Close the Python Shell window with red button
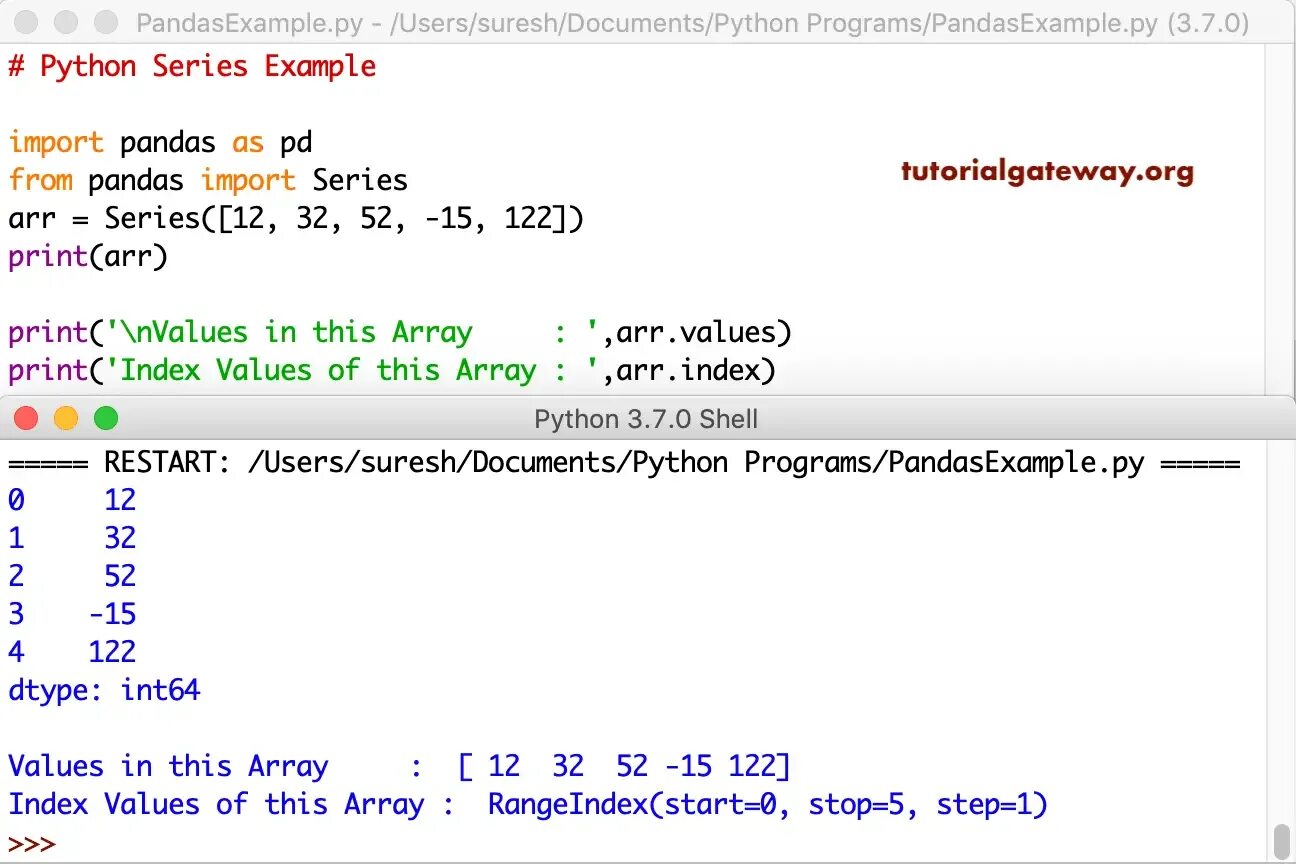Screen dimensions: 1296x864 (x=26, y=418)
